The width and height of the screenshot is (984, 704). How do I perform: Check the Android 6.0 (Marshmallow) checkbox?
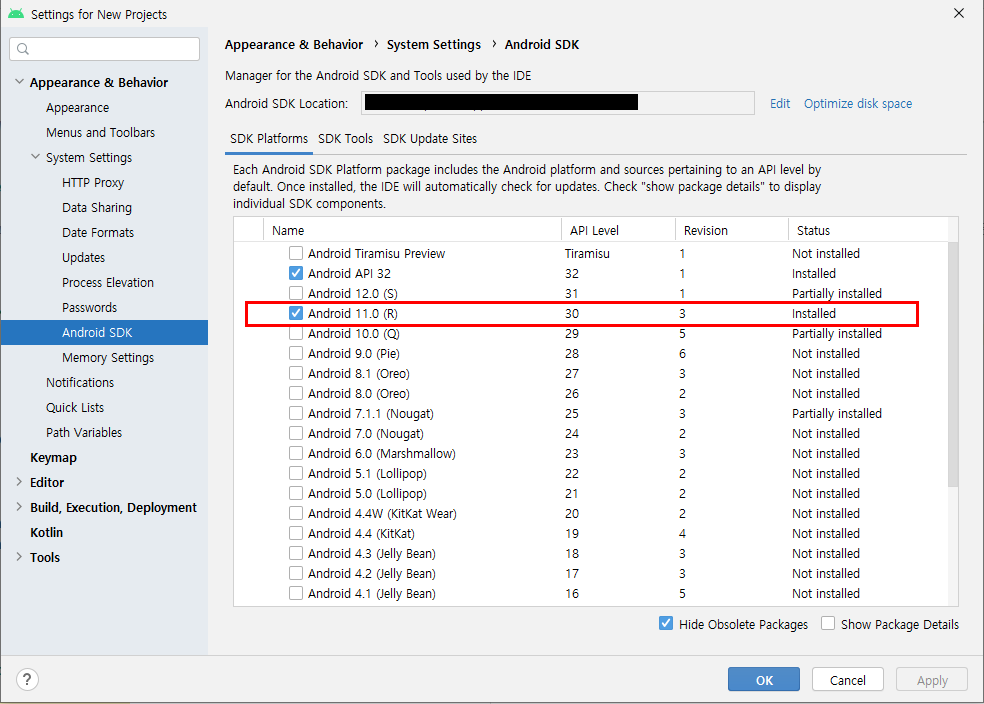click(296, 454)
